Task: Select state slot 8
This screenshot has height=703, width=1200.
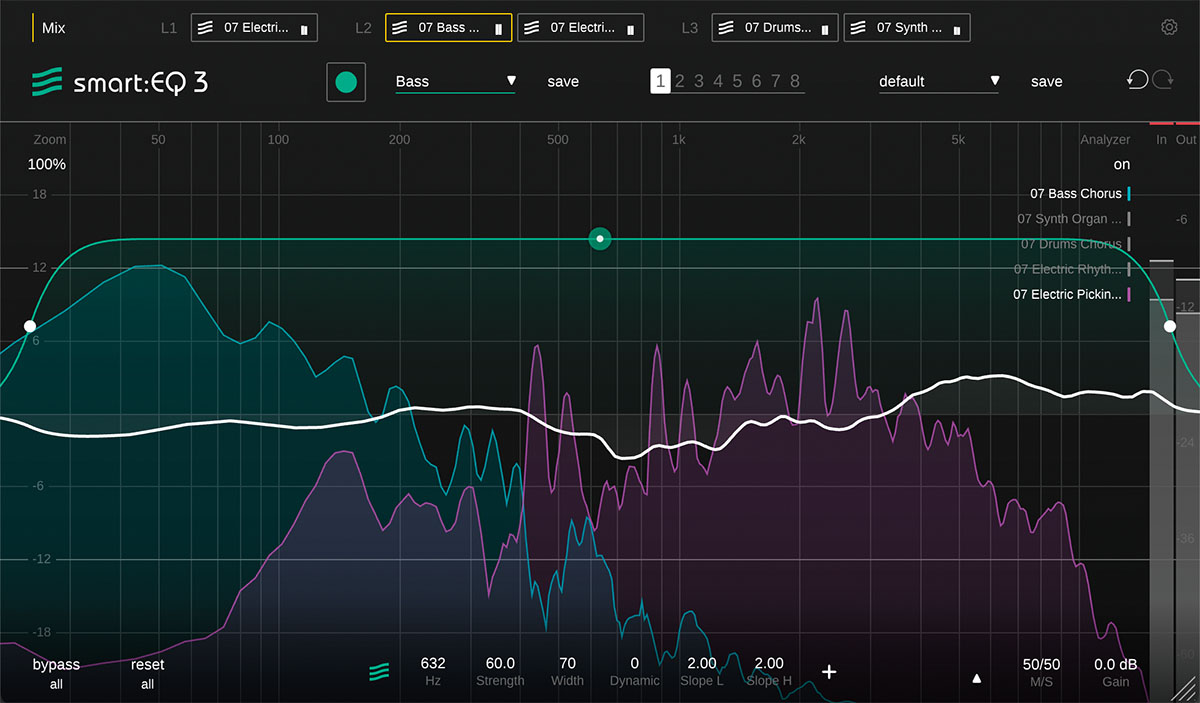Action: [795, 82]
